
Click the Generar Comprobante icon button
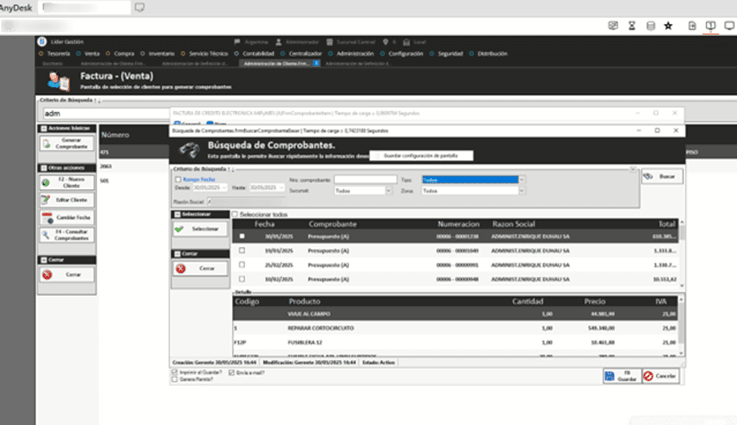(47, 144)
